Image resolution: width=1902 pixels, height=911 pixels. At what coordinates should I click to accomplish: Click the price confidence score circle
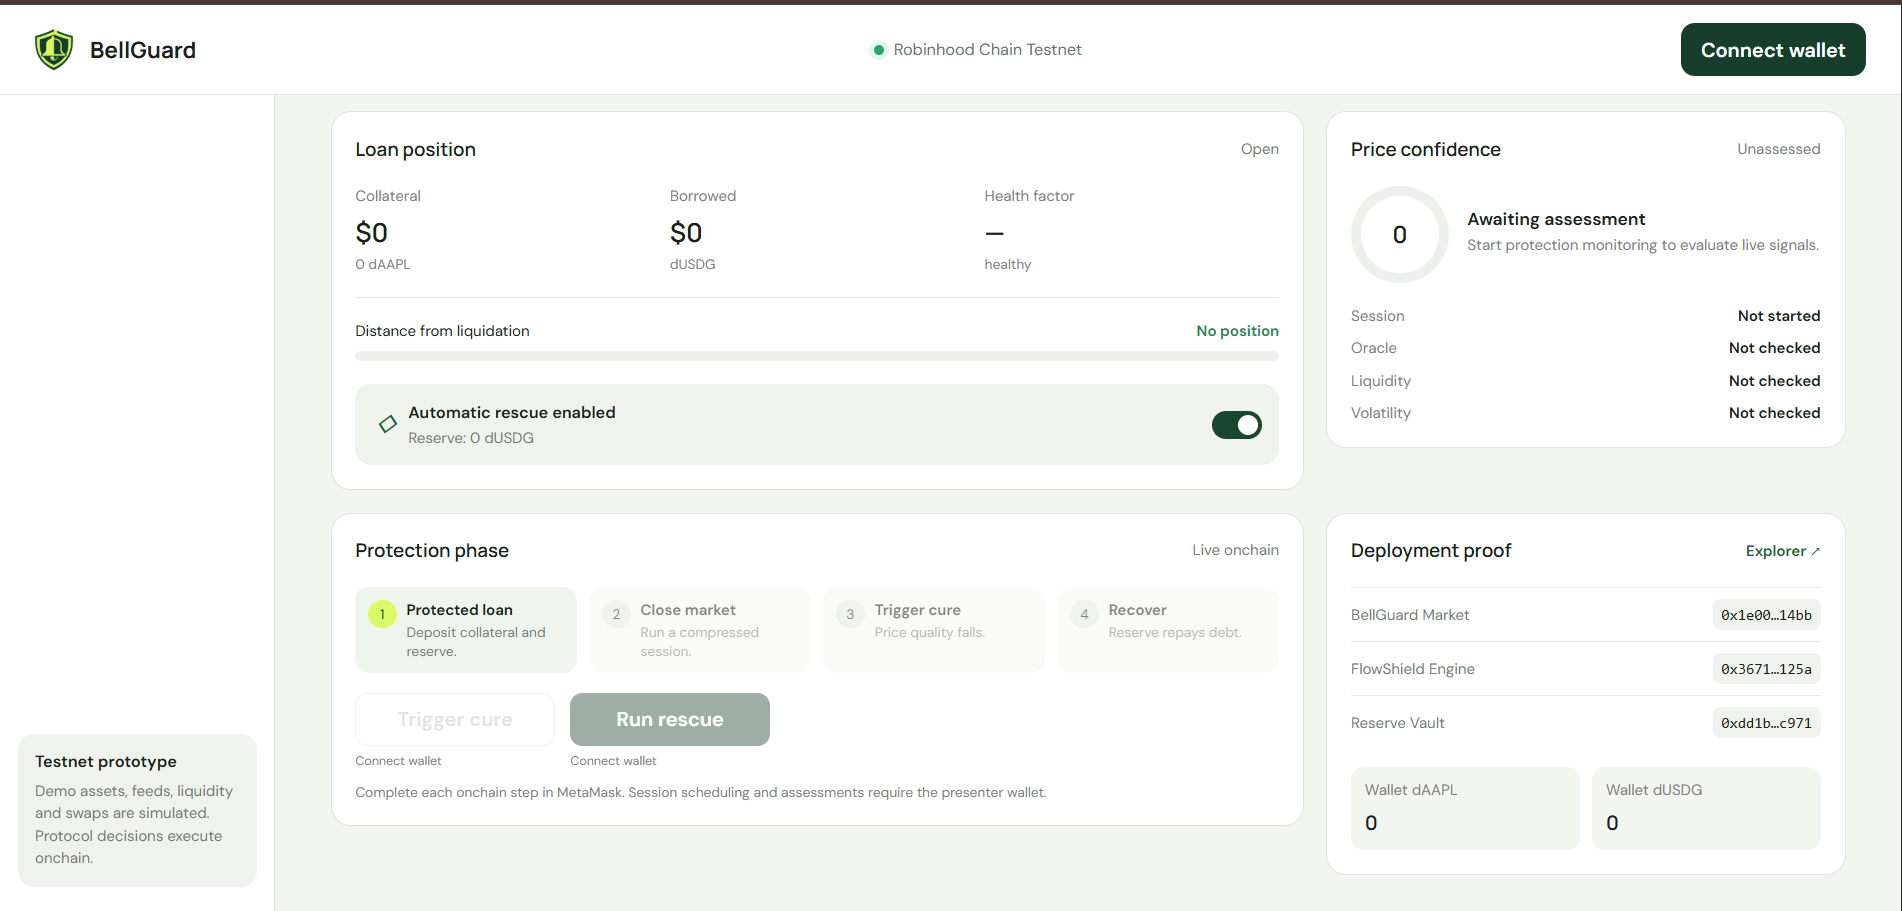tap(1399, 235)
